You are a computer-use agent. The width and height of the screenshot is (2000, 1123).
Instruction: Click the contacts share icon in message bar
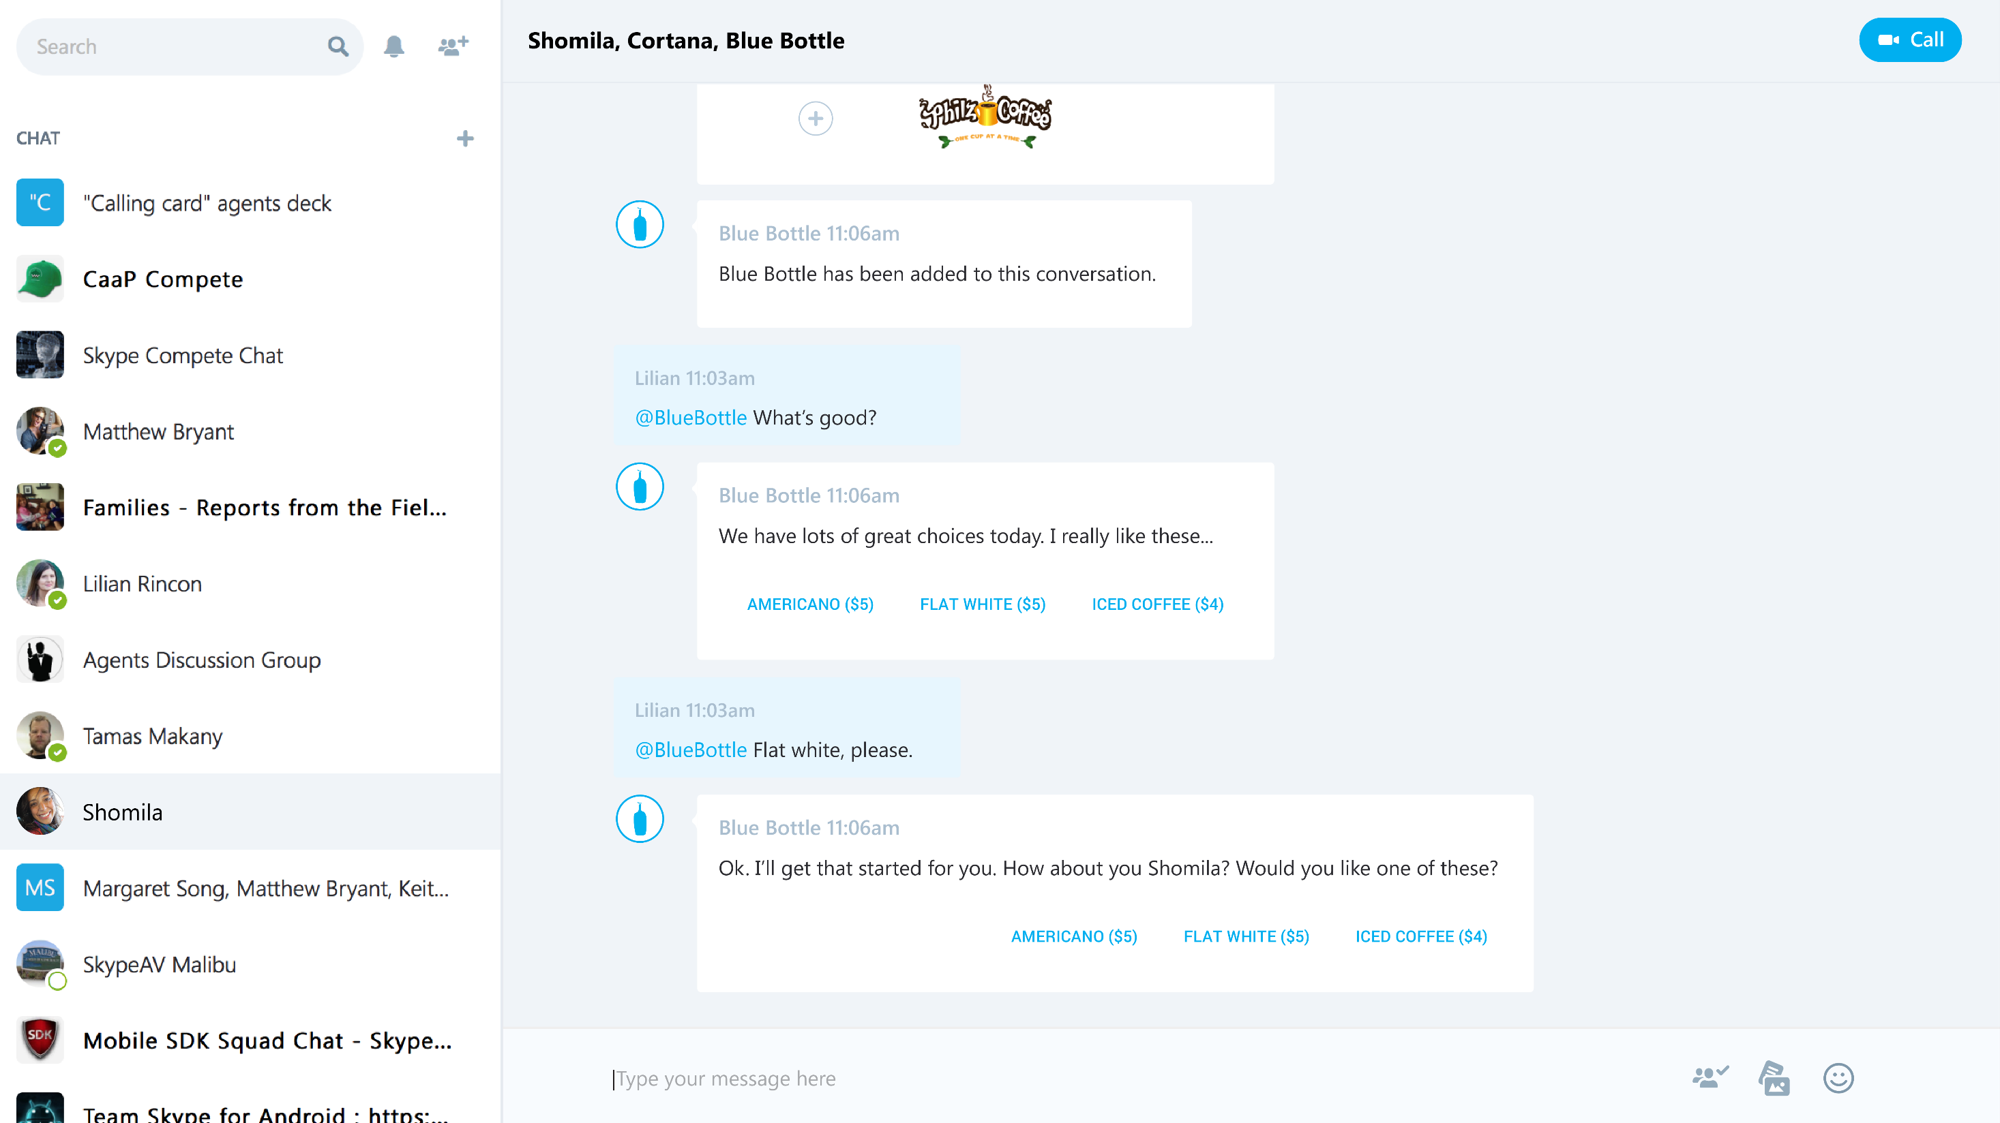pyautogui.click(x=1710, y=1077)
